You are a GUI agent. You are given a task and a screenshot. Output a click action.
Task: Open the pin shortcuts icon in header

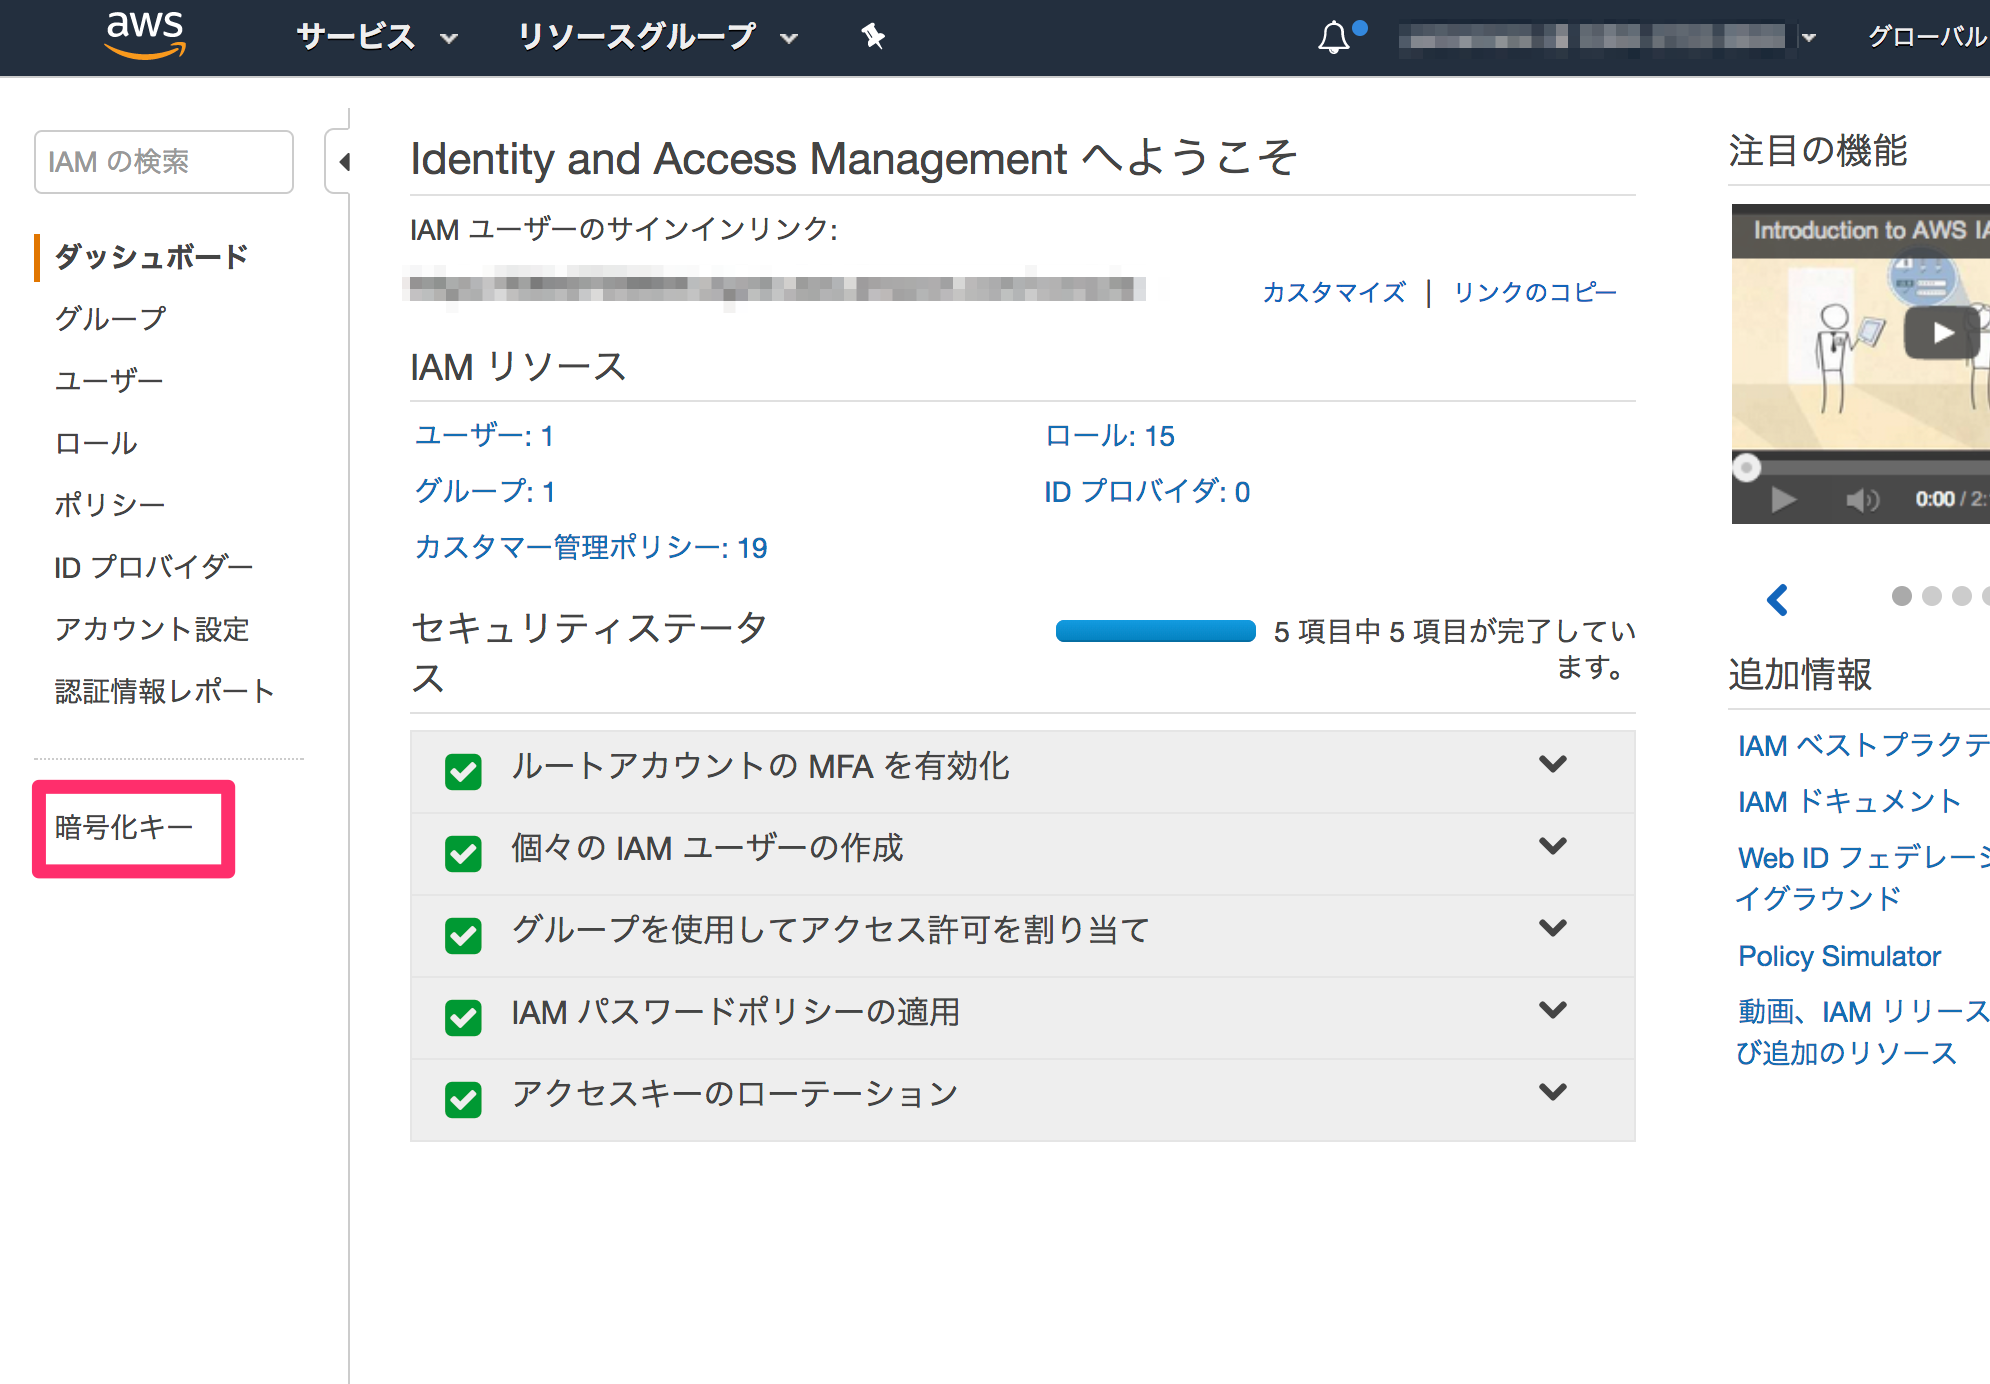coord(873,37)
